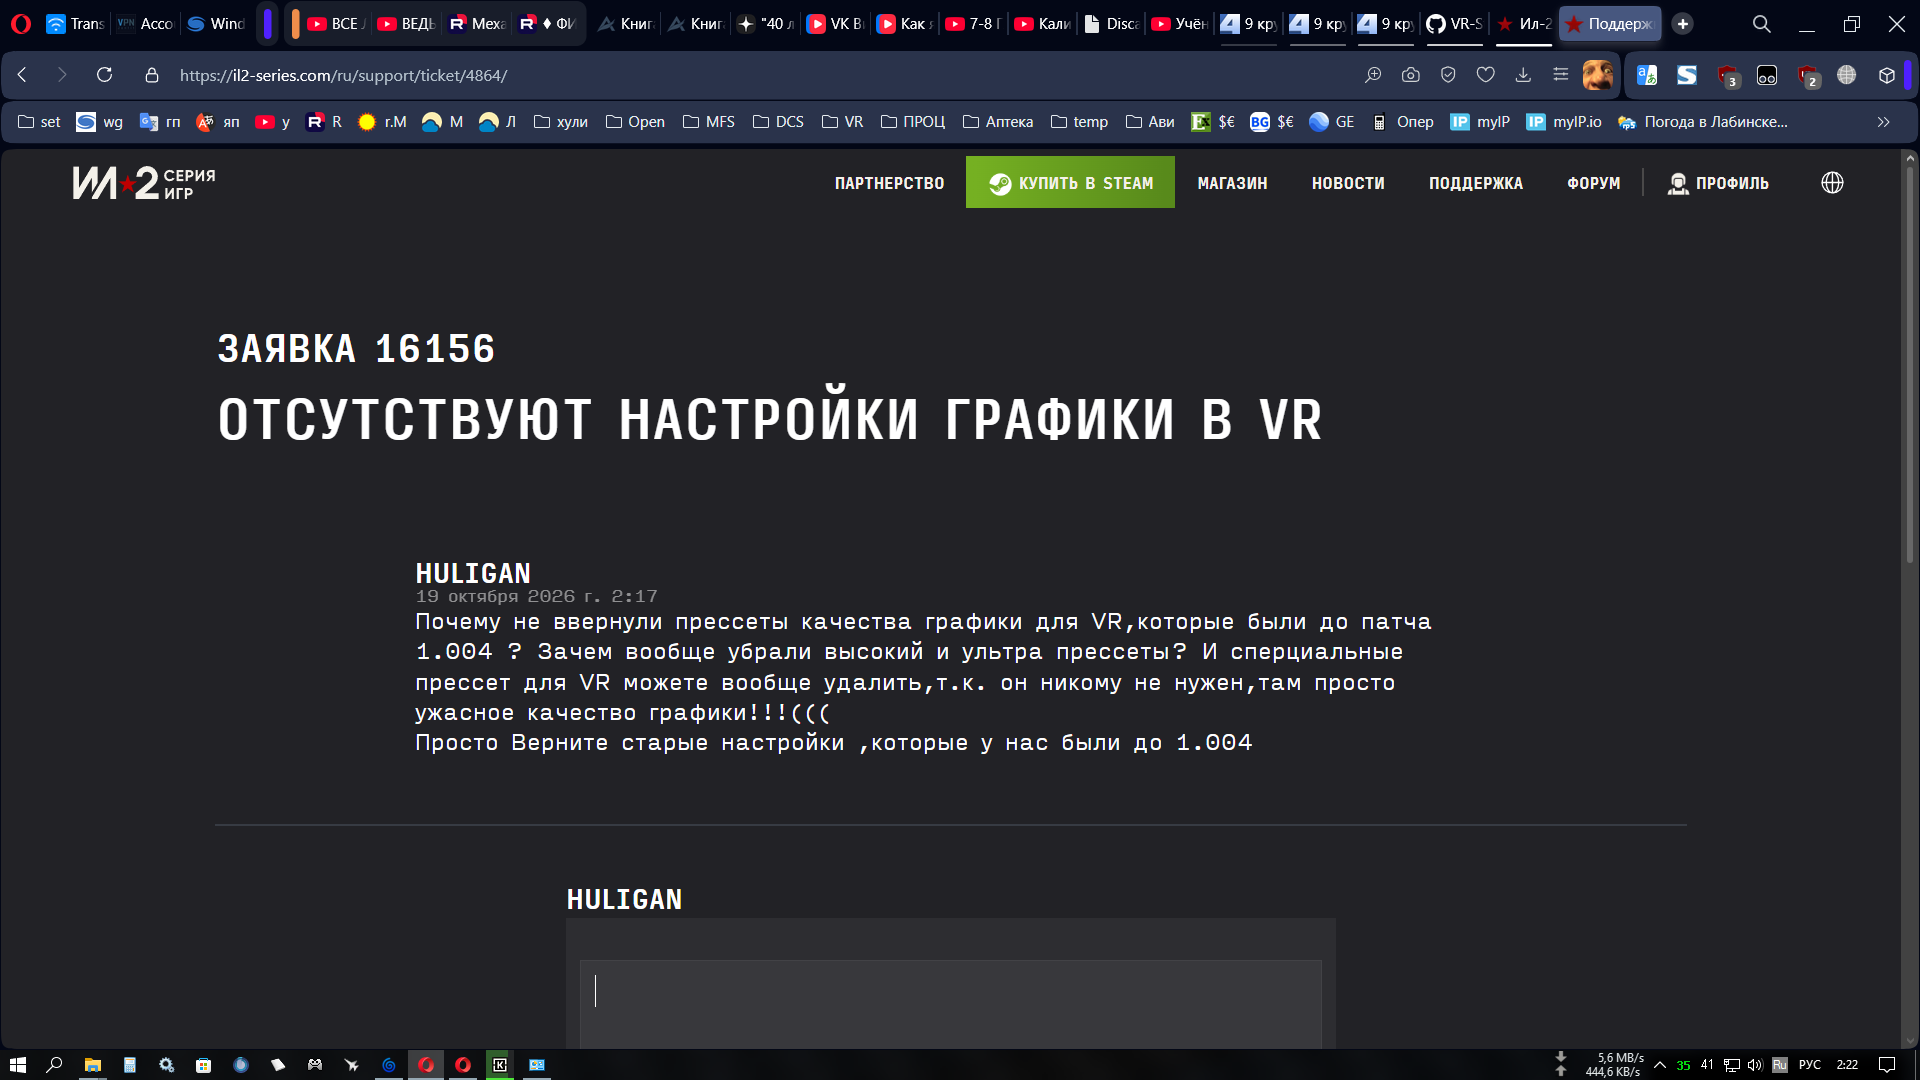The width and height of the screenshot is (1920, 1080).
Task: Reload the page with refresh icon
Action: [x=104, y=75]
